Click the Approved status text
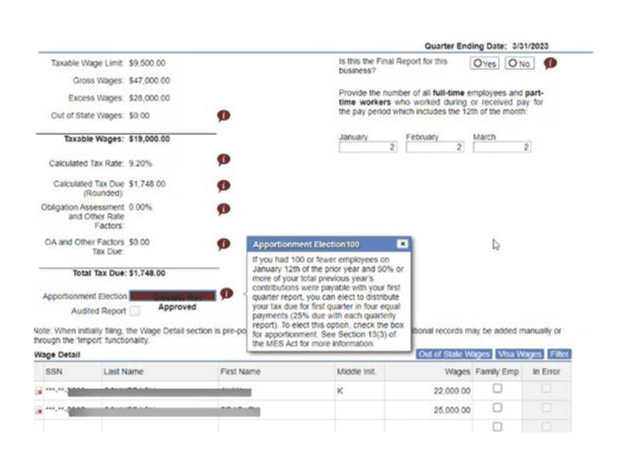630x466 pixels. (x=177, y=307)
